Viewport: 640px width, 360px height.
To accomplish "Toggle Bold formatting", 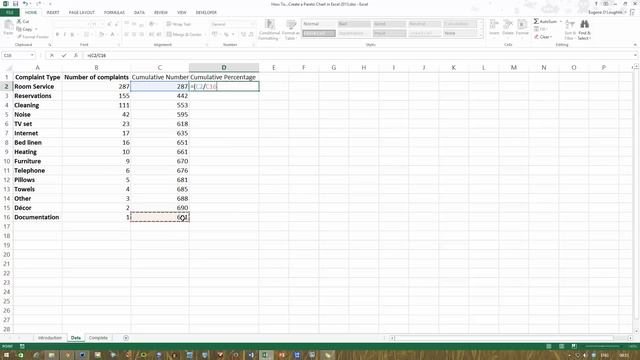I will tap(57, 34).
